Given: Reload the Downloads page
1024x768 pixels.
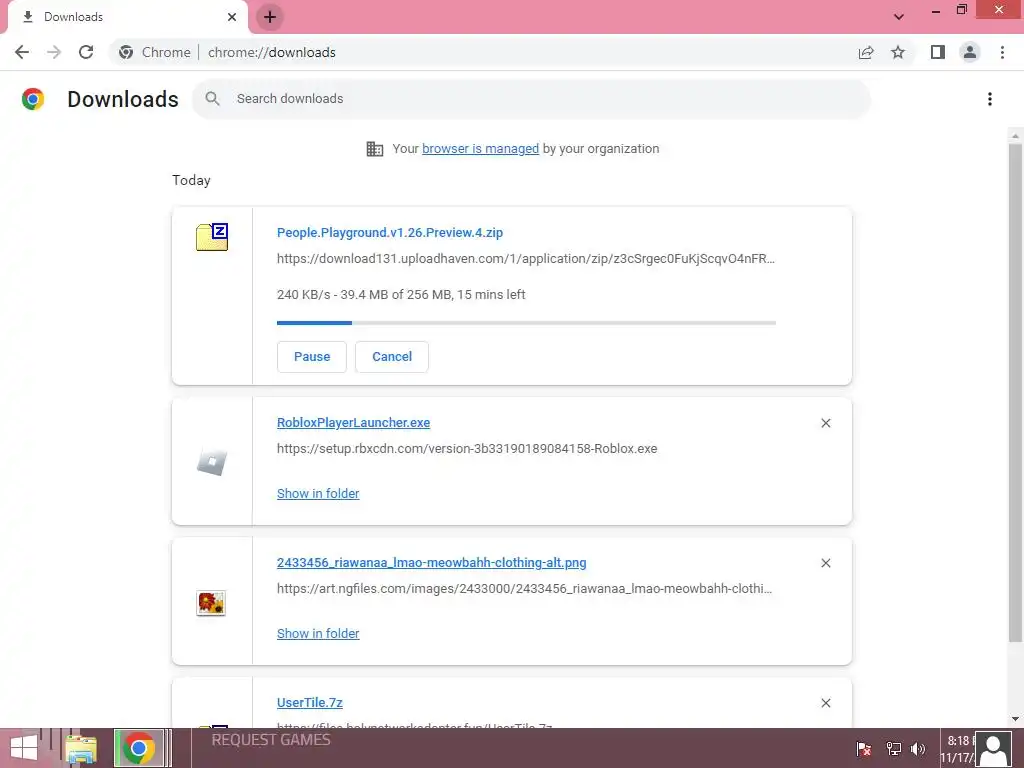Looking at the screenshot, I should (x=86, y=52).
